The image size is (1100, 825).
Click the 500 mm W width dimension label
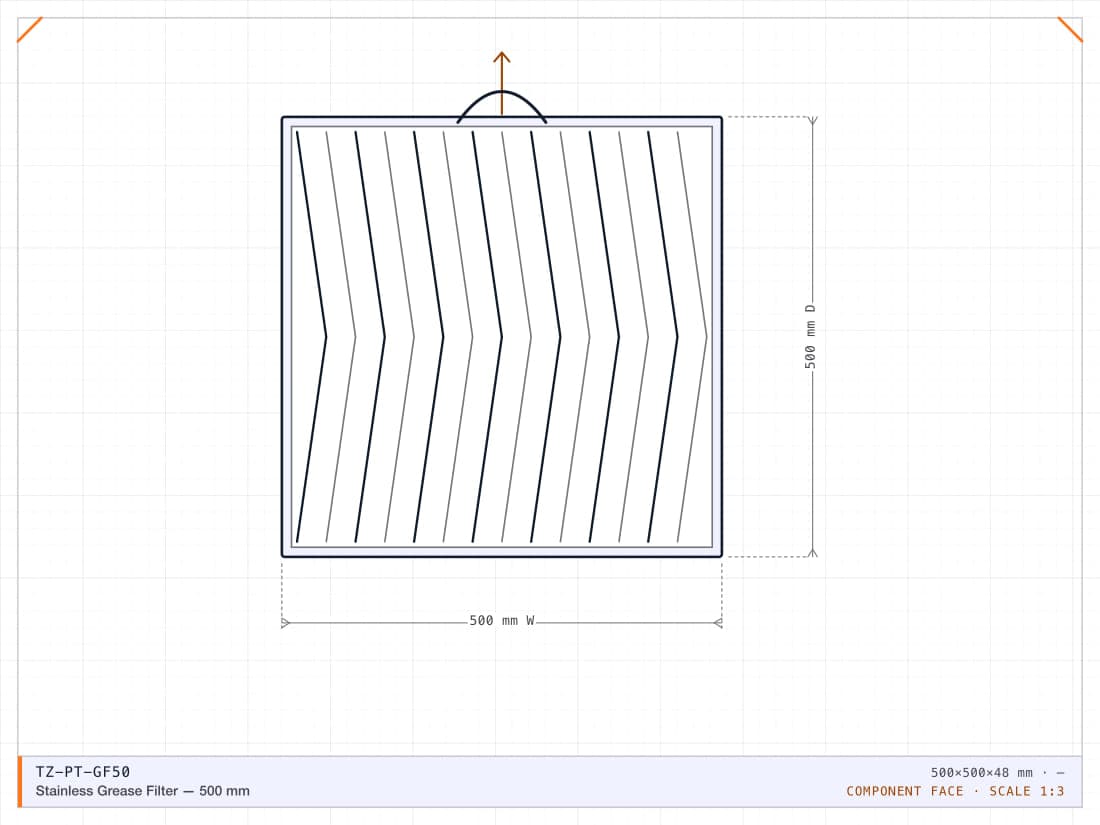(x=502, y=621)
